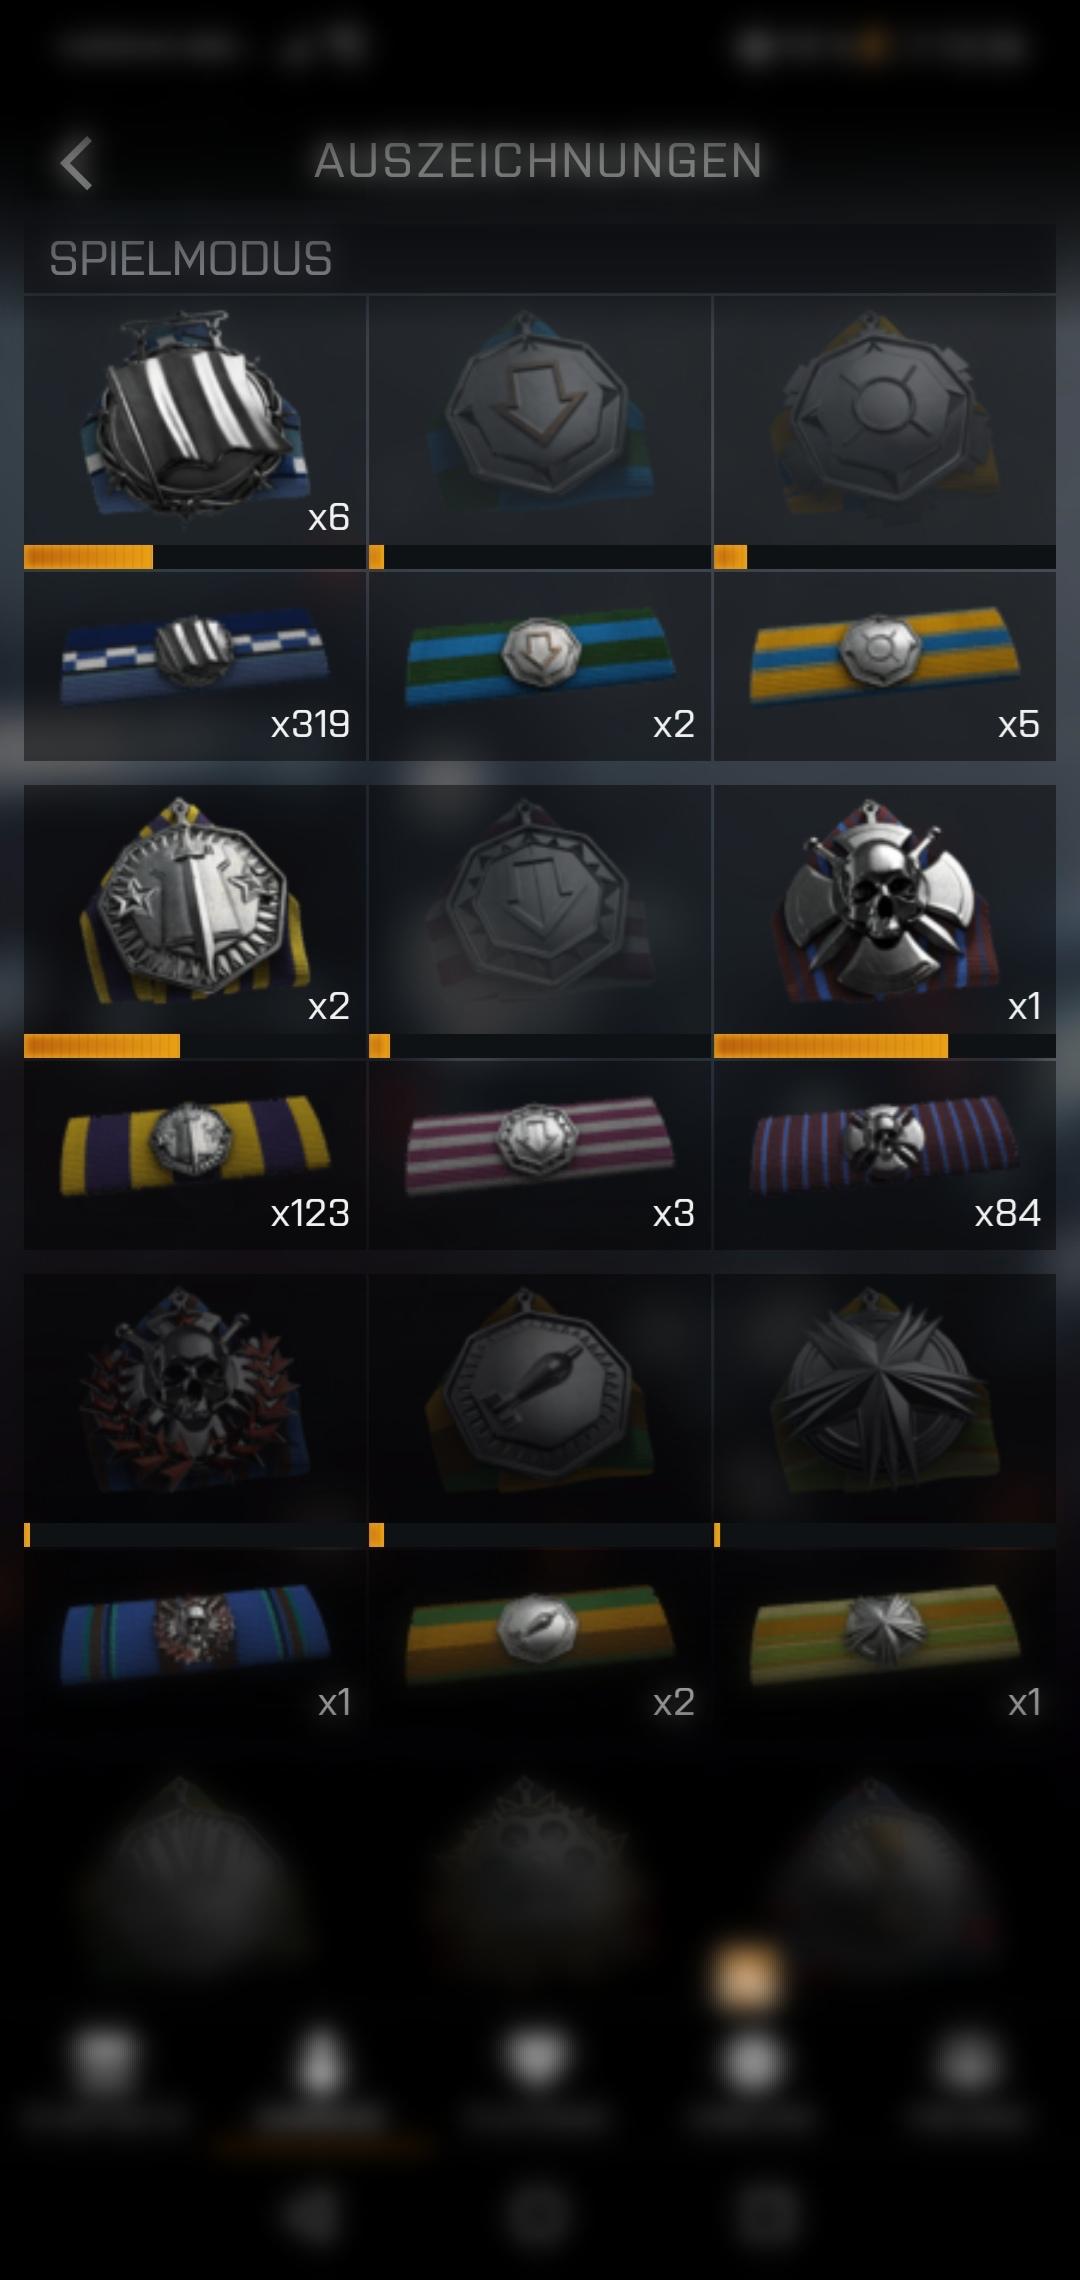The image size is (1080, 2280).
Task: Select the yellow-blue ribbon with x5
Action: click(885, 666)
